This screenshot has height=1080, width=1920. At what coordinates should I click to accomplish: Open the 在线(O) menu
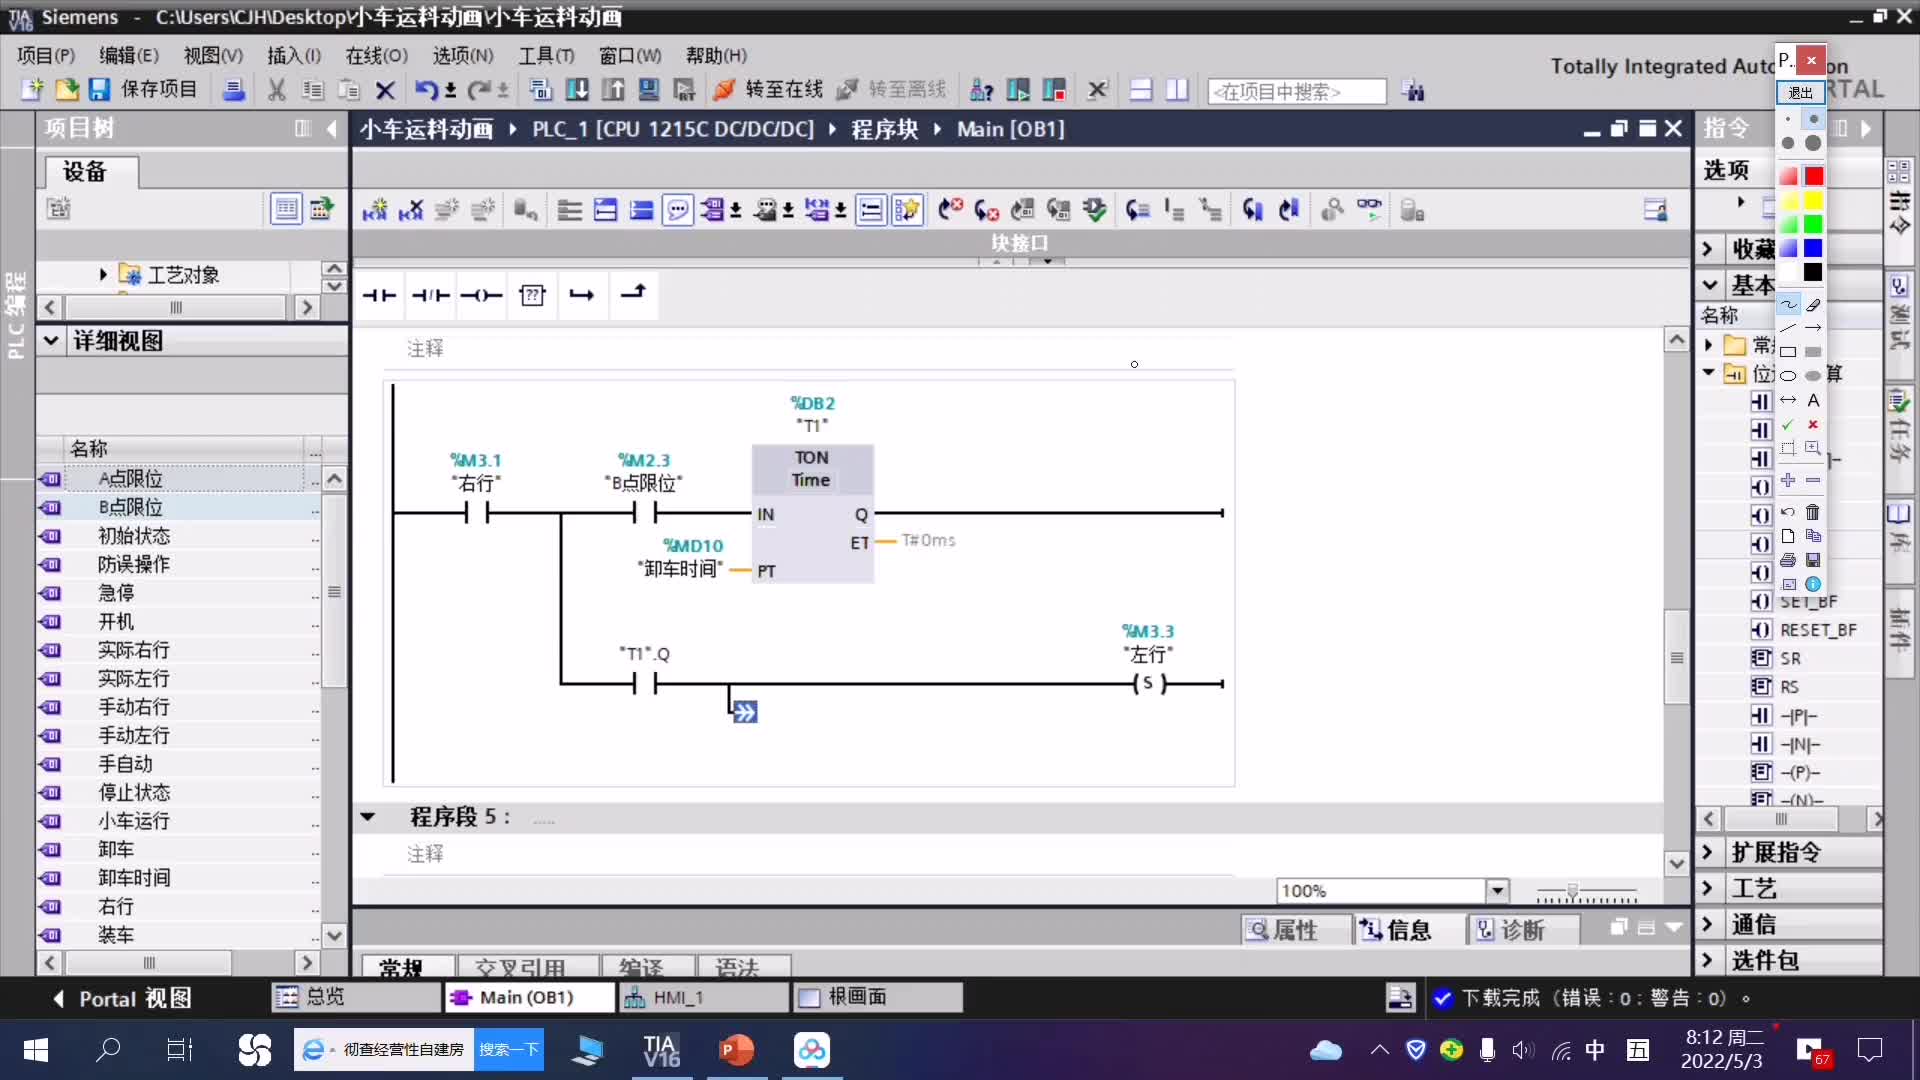tap(377, 56)
